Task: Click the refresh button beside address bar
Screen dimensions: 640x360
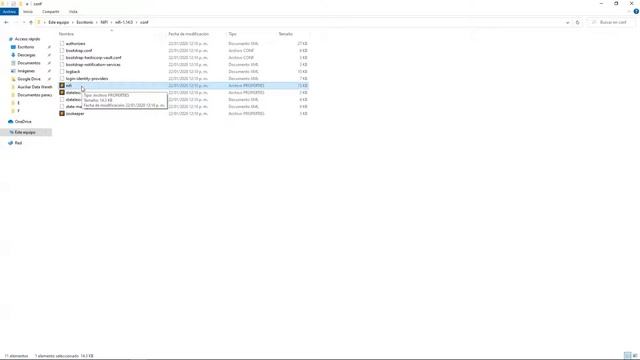Action: [x=577, y=22]
